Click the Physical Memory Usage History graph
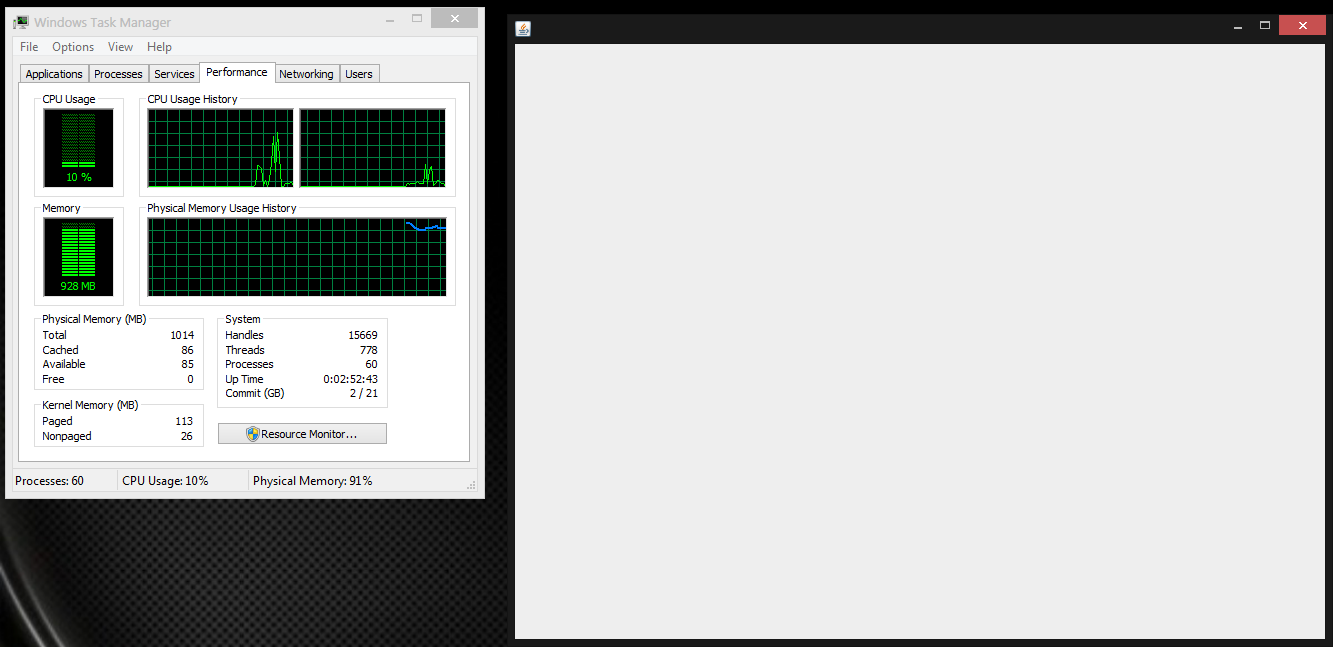This screenshot has height=647, width=1333. pos(297,257)
